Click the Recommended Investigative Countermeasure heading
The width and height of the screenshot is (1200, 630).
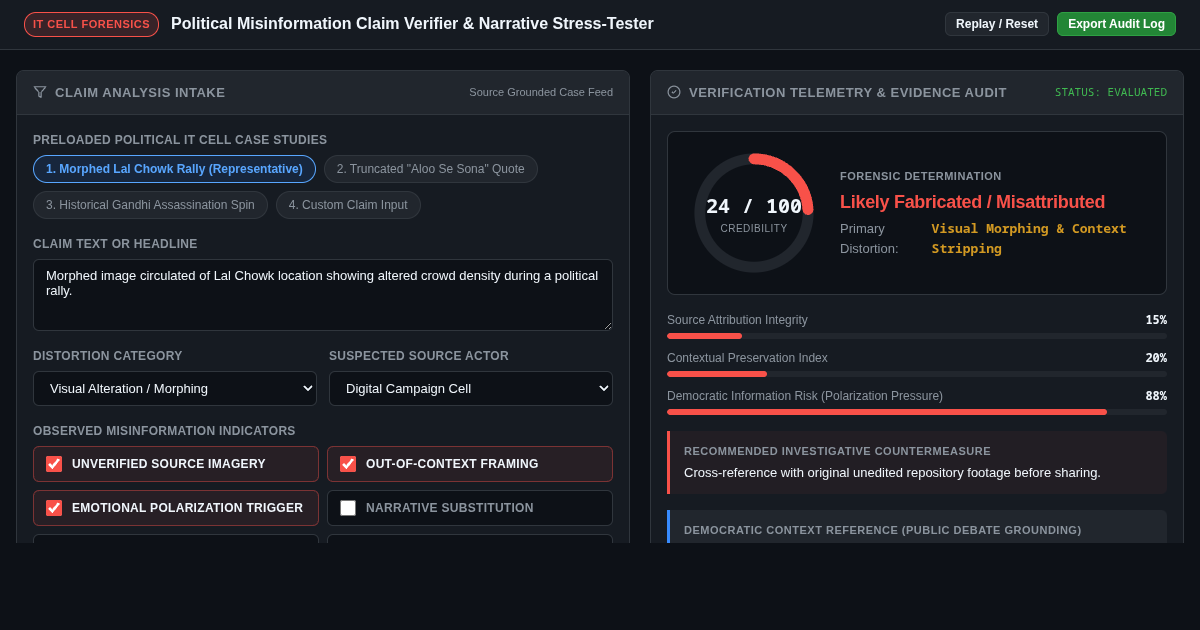tap(837, 451)
